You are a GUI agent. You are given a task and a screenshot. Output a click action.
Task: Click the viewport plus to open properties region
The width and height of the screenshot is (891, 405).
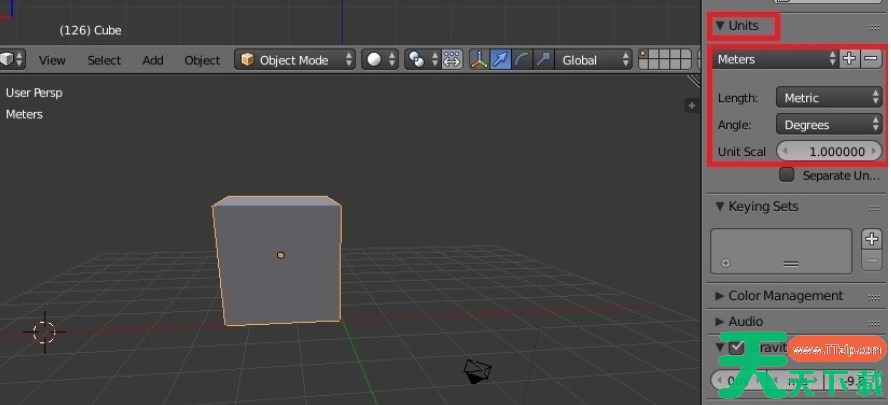coord(692,105)
